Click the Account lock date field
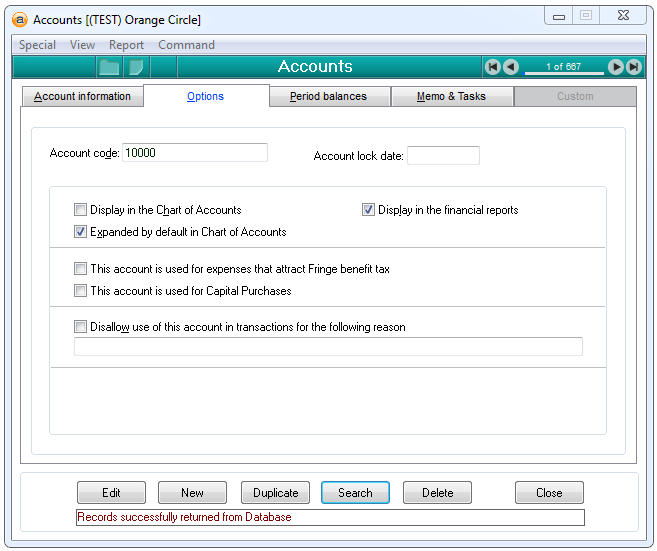The width and height of the screenshot is (657, 551). [443, 156]
